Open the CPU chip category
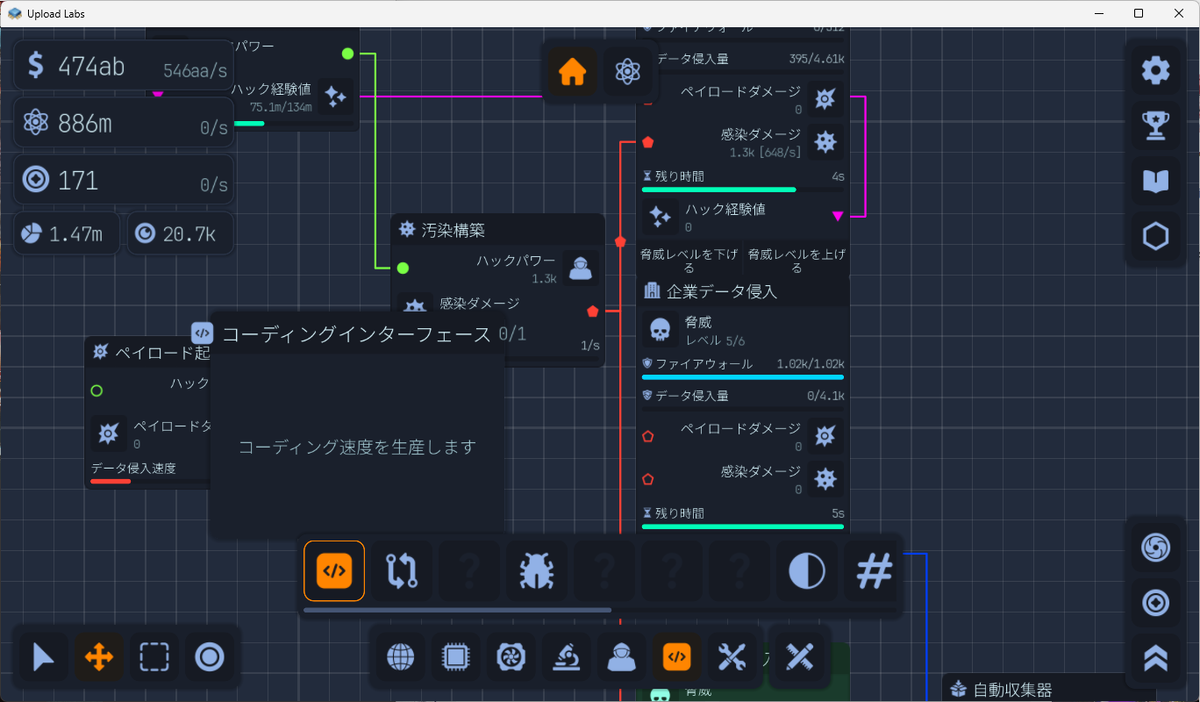 tap(455, 657)
